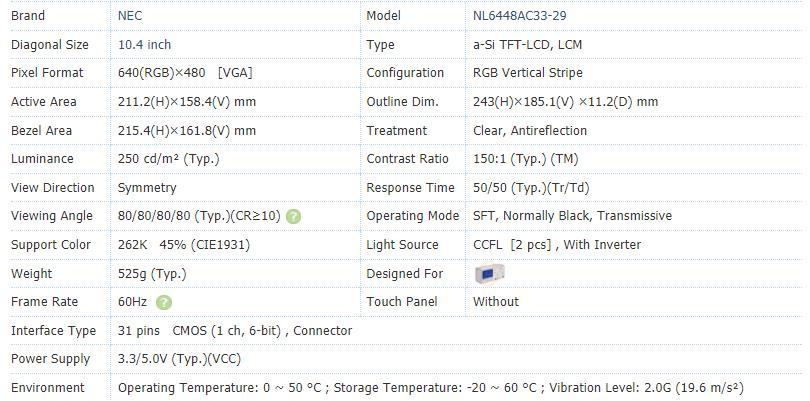The image size is (810, 401).
Task: Click the green help icon beside Viewing Angle
Action: pos(293,217)
